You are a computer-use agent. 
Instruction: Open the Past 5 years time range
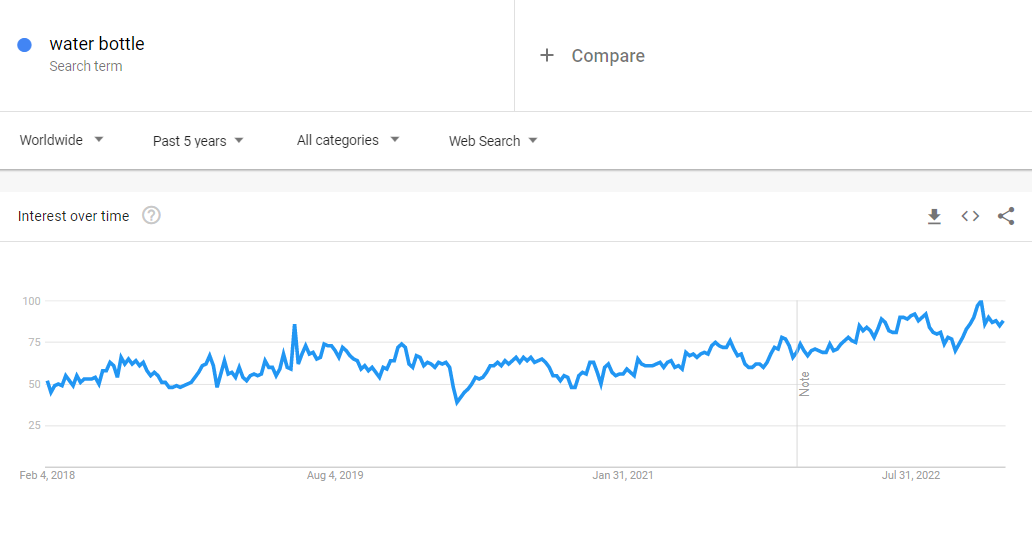198,141
